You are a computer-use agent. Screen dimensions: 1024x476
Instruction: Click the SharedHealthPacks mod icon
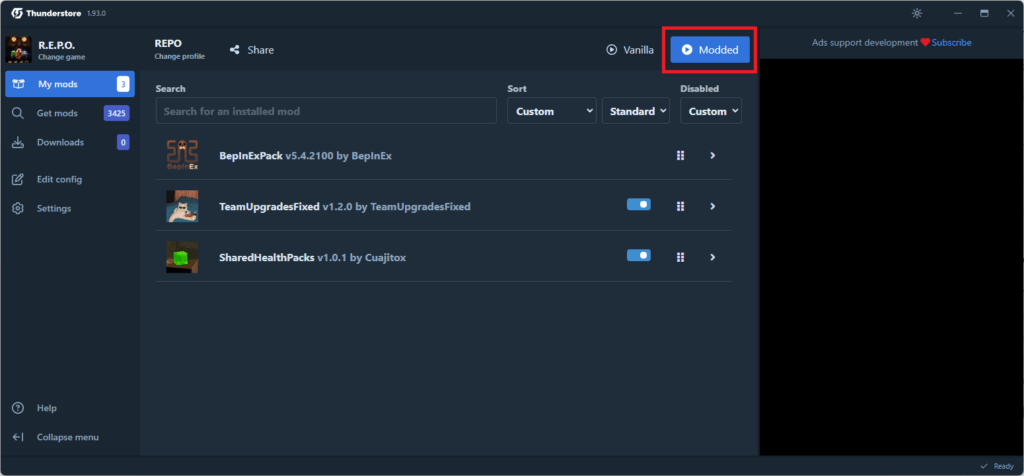pos(182,257)
